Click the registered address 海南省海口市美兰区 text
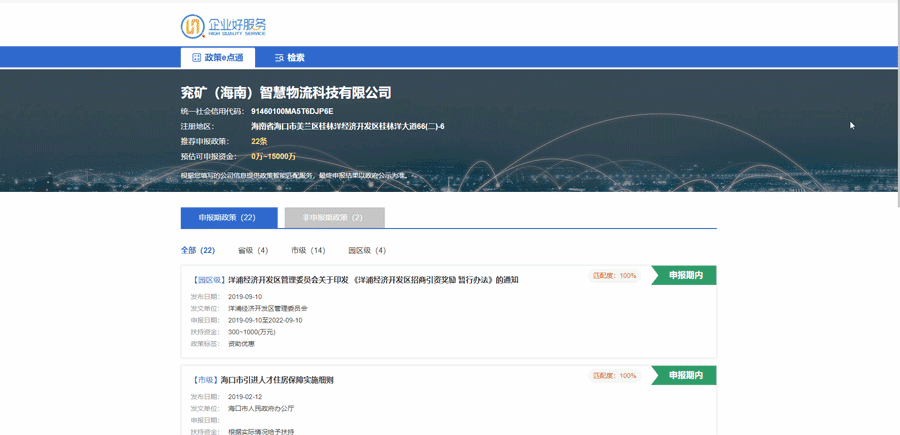This screenshot has width=900, height=435. tap(347, 126)
